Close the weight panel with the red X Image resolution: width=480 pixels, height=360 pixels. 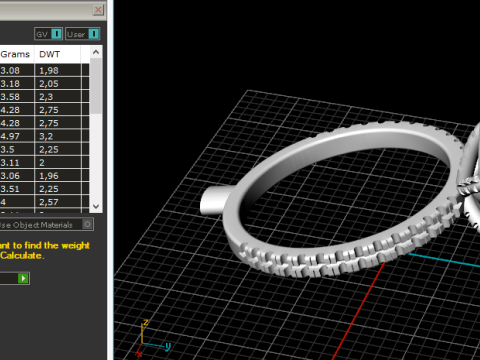(x=98, y=10)
